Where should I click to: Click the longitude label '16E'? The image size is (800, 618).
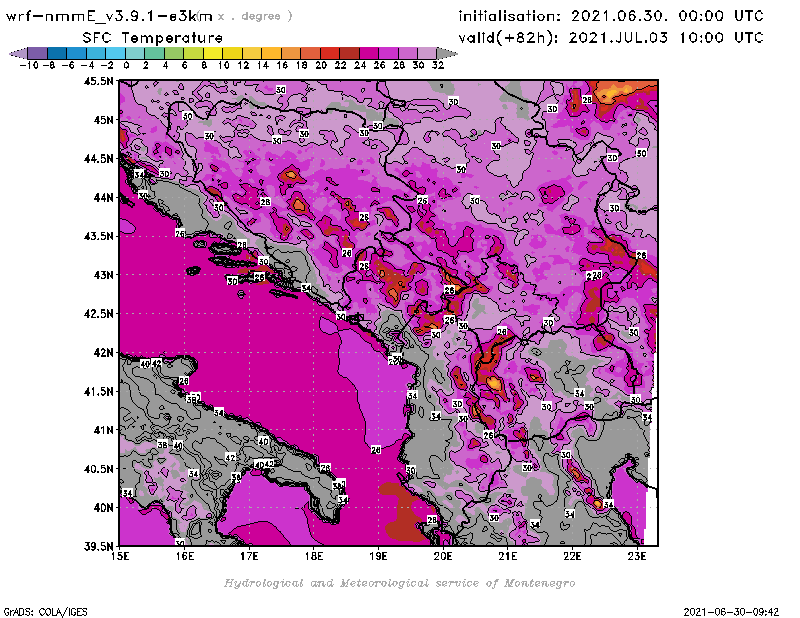click(x=185, y=556)
